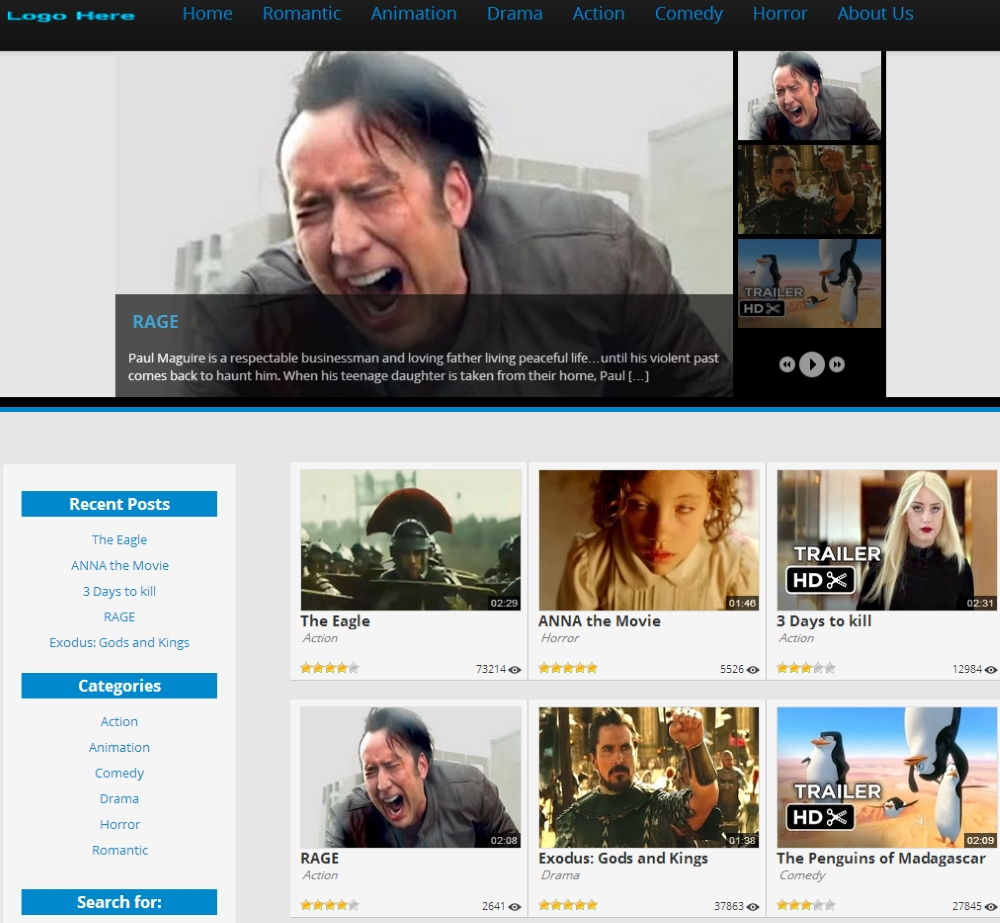Open the Home menu item
Image resolution: width=1000 pixels, height=923 pixels.
[x=207, y=13]
